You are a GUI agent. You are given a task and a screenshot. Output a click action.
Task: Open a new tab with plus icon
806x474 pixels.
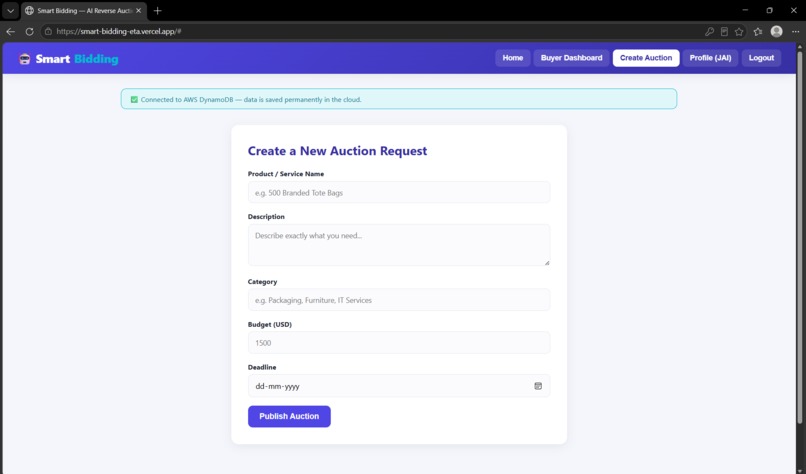[157, 11]
